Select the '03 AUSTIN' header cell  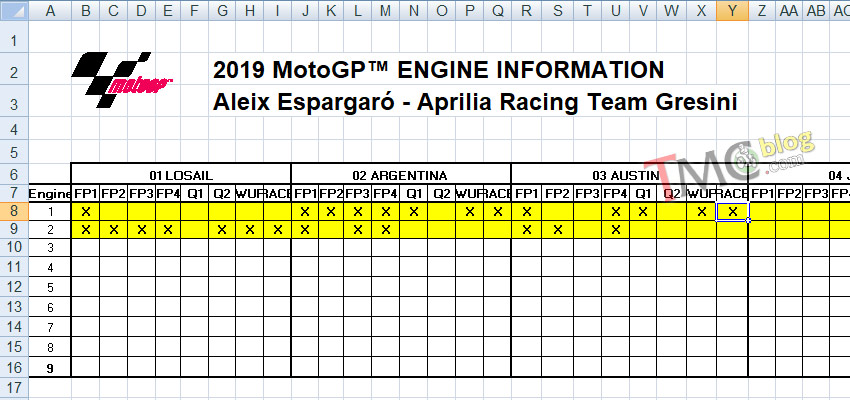click(x=629, y=175)
